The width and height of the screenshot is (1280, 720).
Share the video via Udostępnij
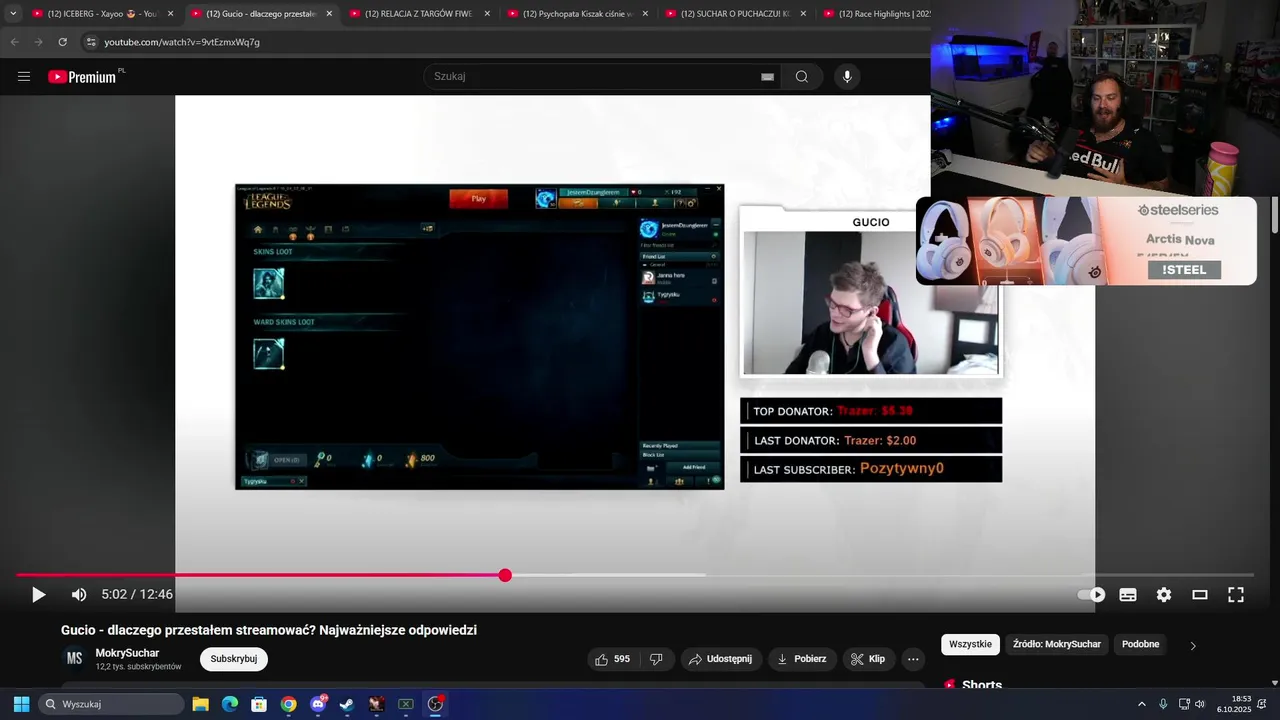721,659
